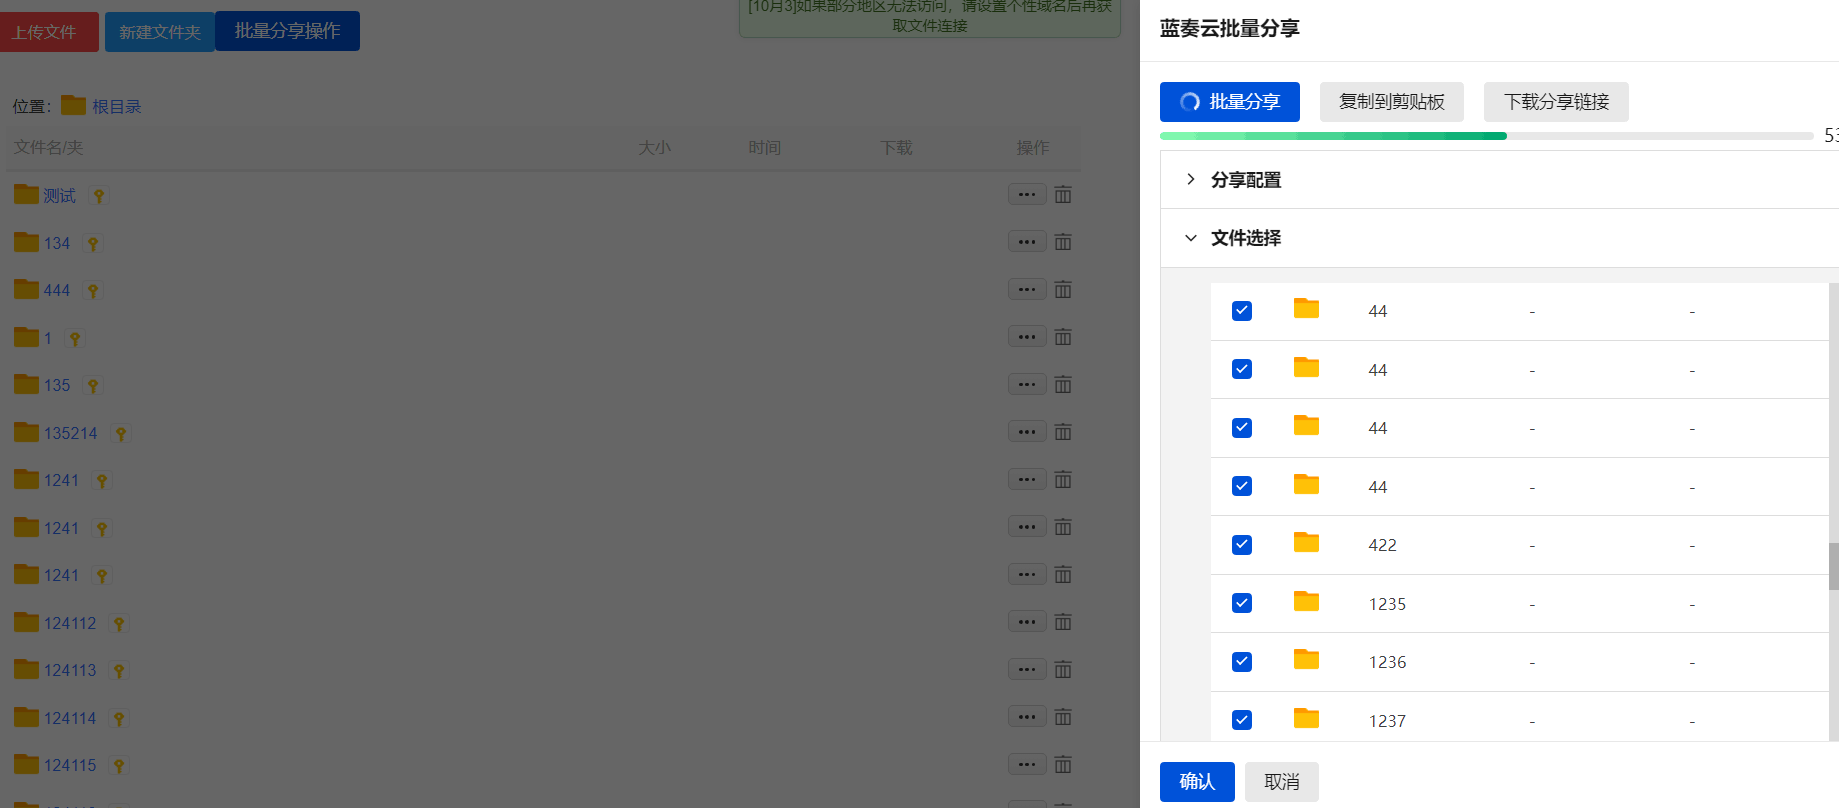Screen dimensions: 1839x808
Task: Click the batch share progress bar
Action: coord(1486,136)
